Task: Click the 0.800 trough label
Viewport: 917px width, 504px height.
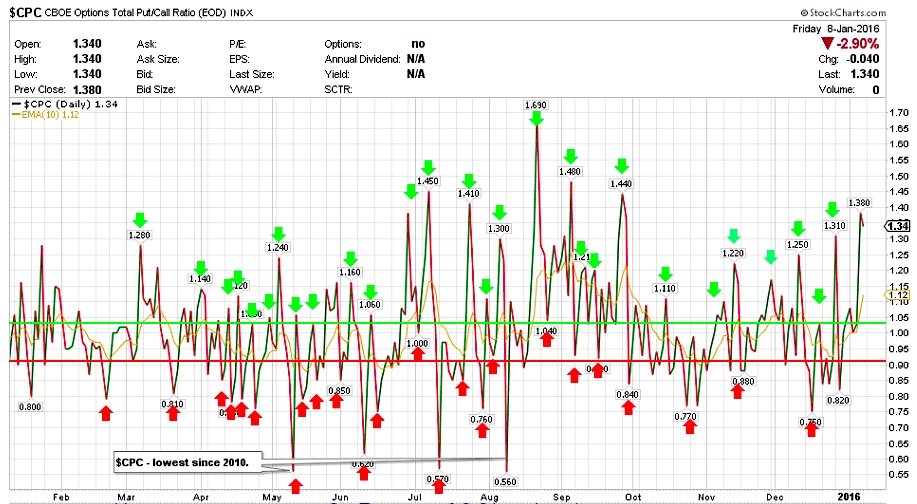Action: coord(30,407)
